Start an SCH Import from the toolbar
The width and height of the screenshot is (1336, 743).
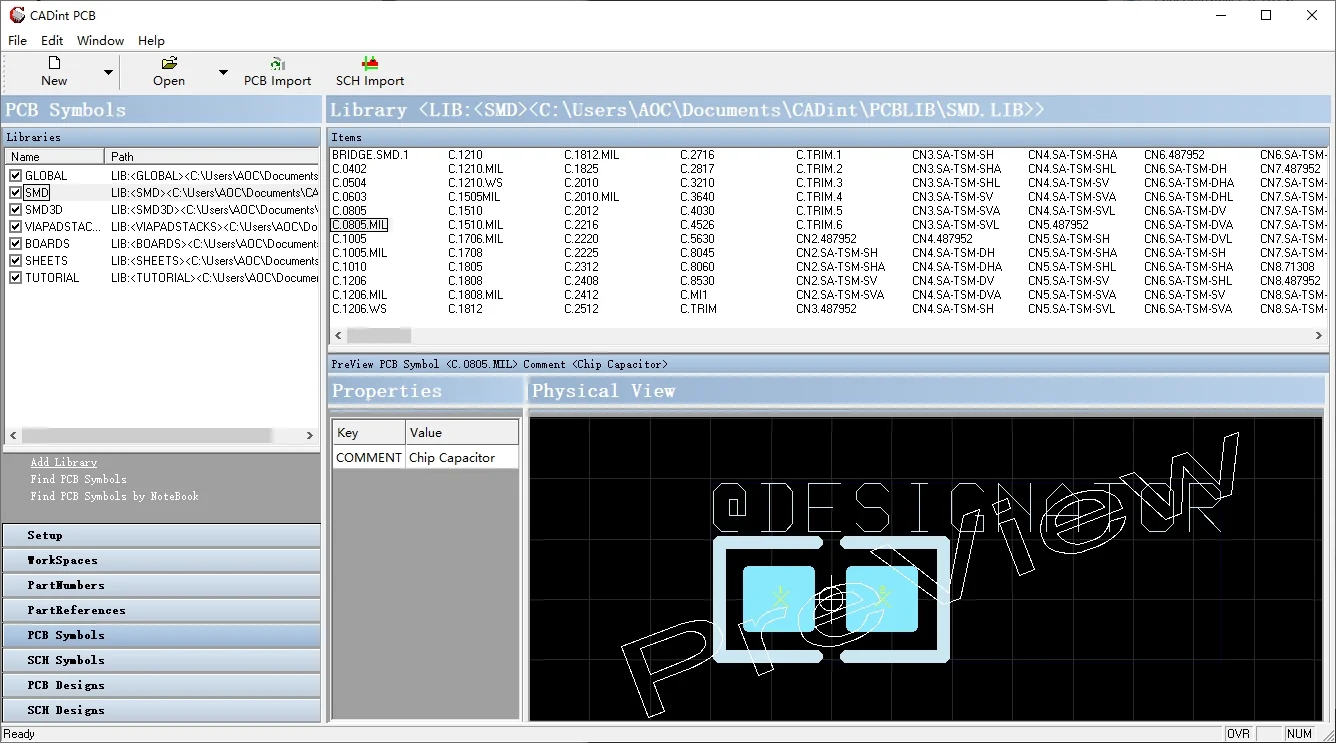(x=369, y=71)
